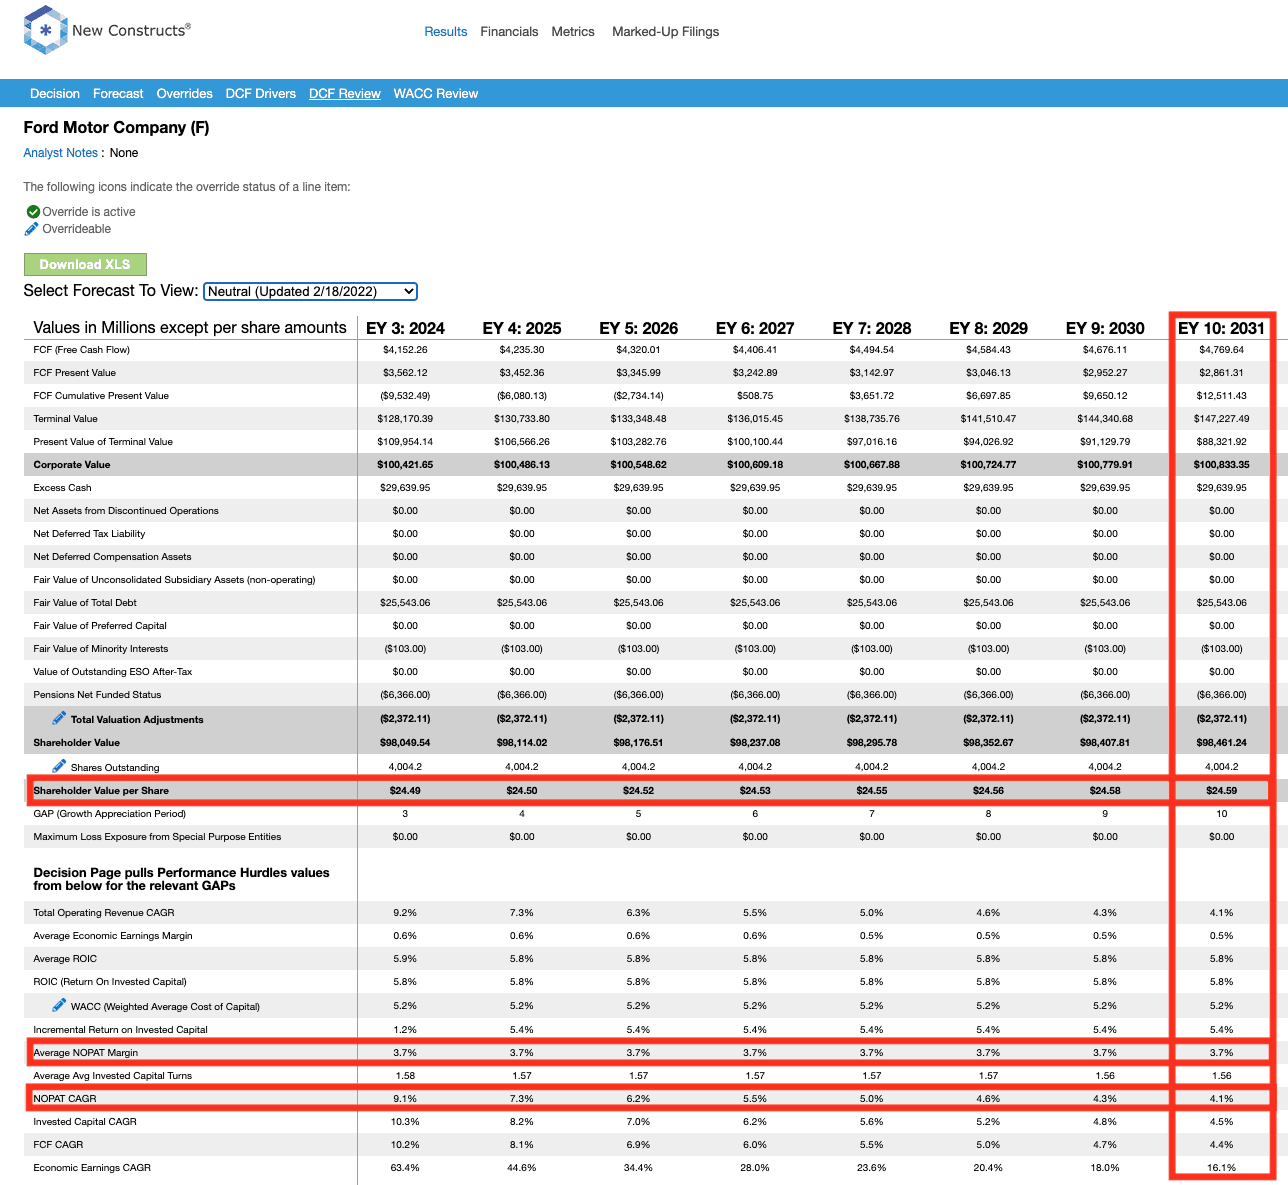The image size is (1288, 1185).
Task: Click the Excess Cash row label
Action: 62,488
